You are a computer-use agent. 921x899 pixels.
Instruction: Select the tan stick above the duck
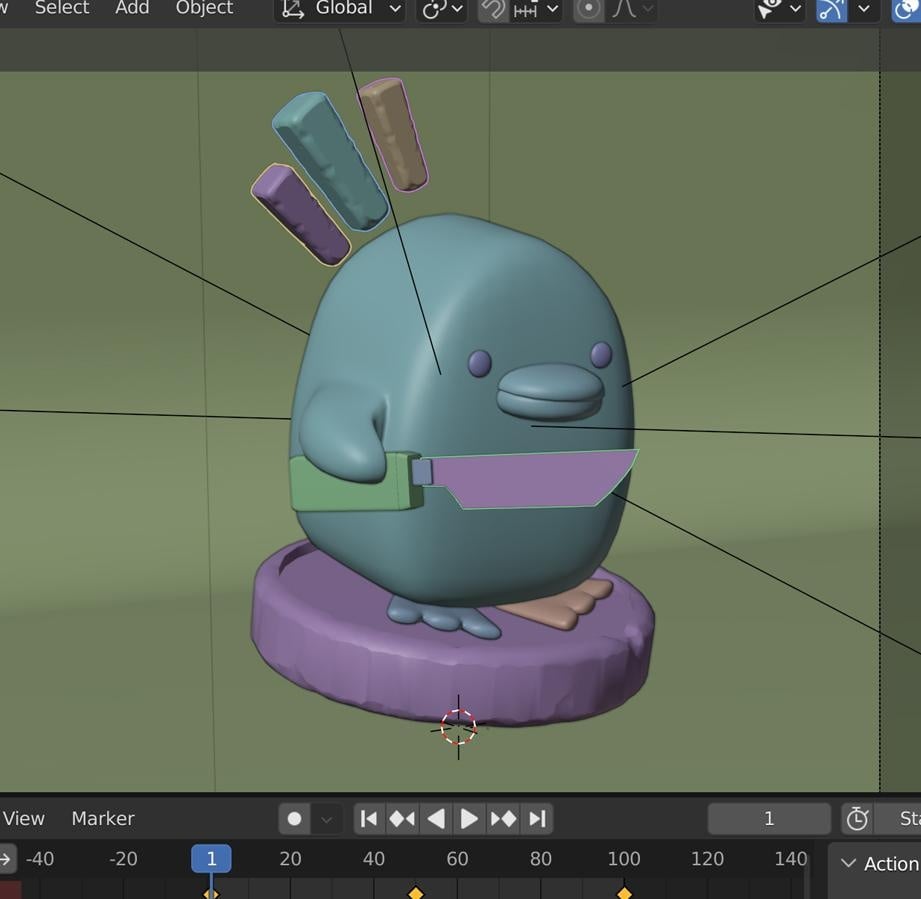pos(394,135)
